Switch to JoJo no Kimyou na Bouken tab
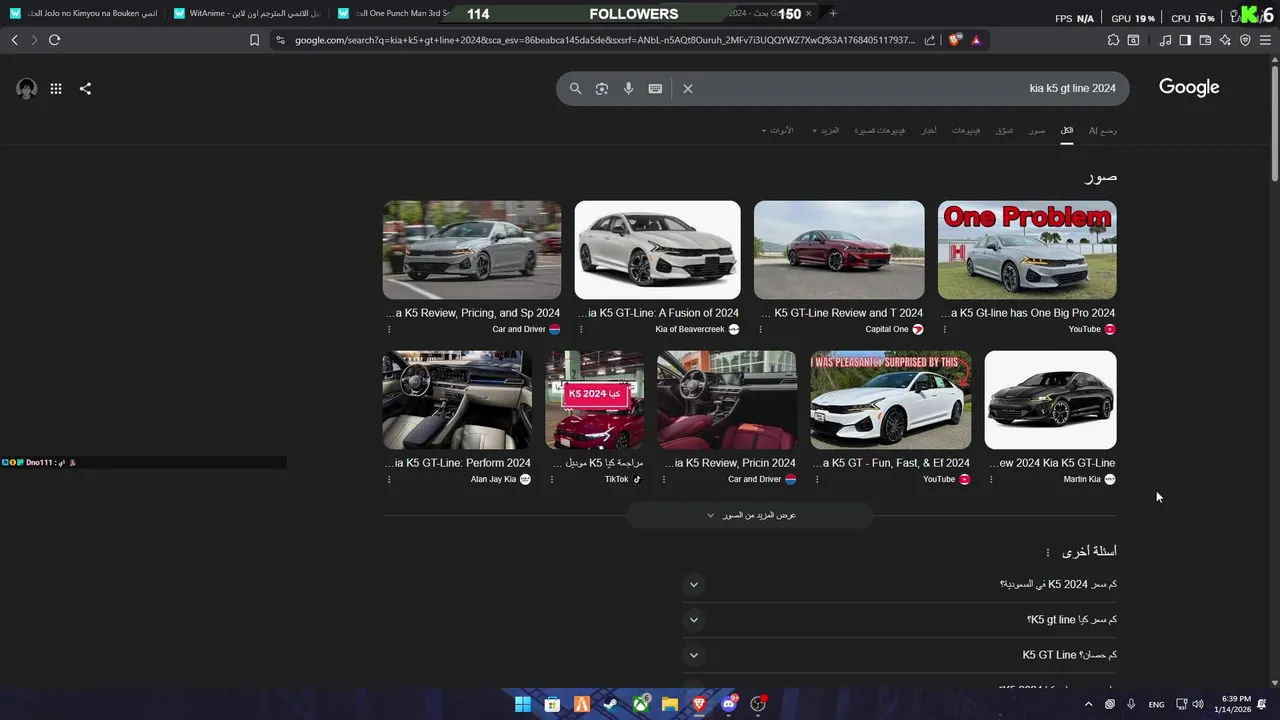The image size is (1280, 720). pyautogui.click(x=84, y=13)
